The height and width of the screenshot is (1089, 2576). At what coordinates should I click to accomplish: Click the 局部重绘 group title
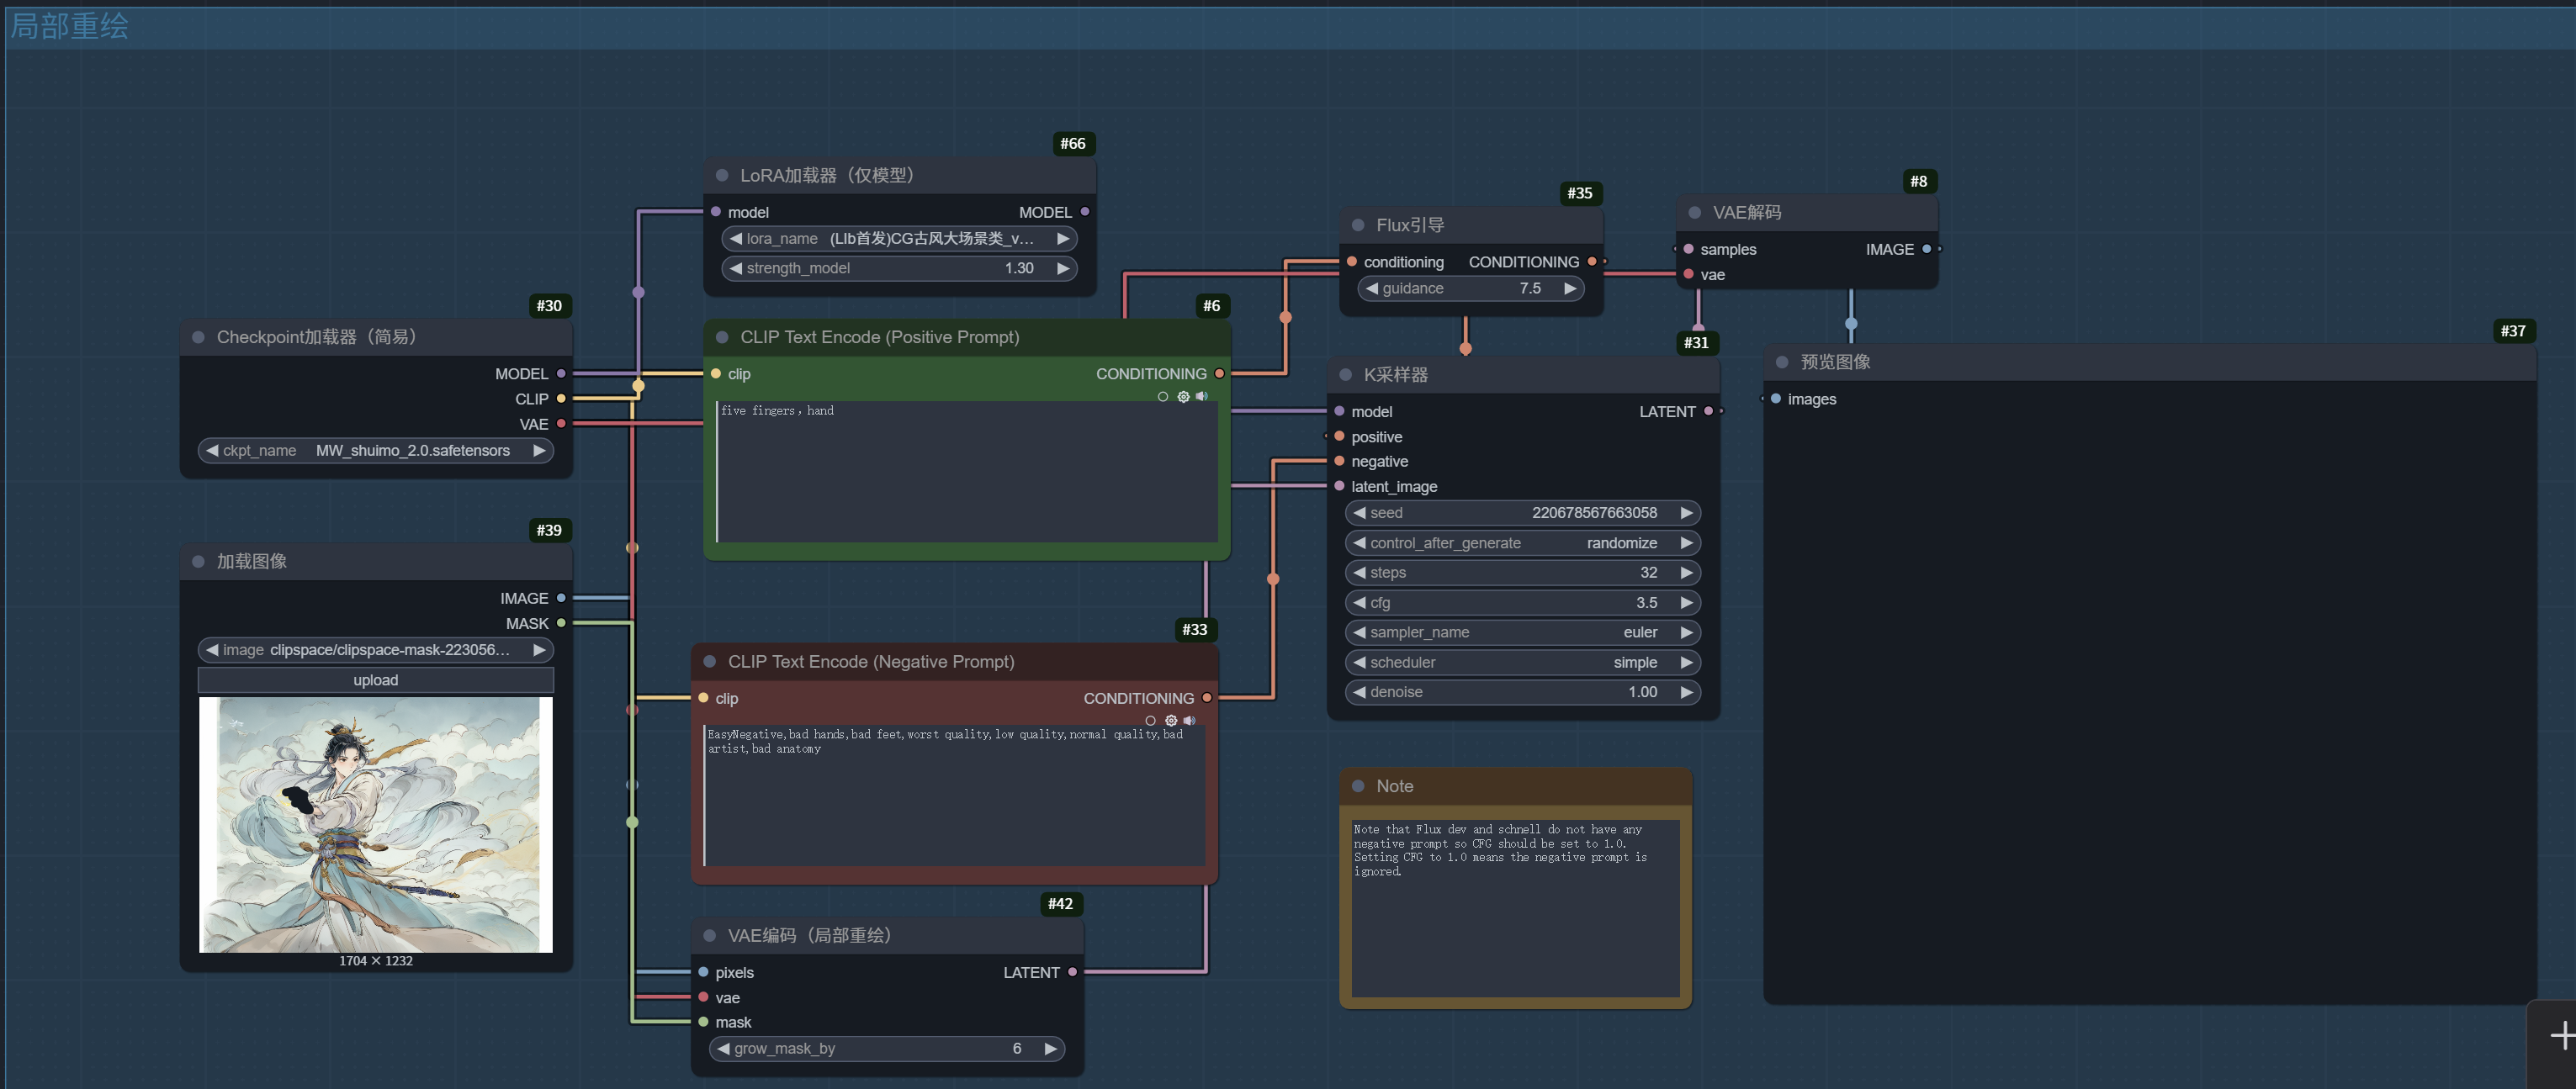pos(70,26)
